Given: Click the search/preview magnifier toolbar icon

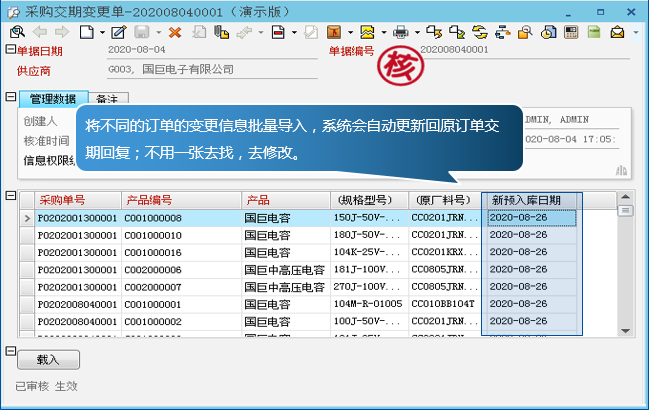Looking at the screenshot, I should (x=16, y=32).
